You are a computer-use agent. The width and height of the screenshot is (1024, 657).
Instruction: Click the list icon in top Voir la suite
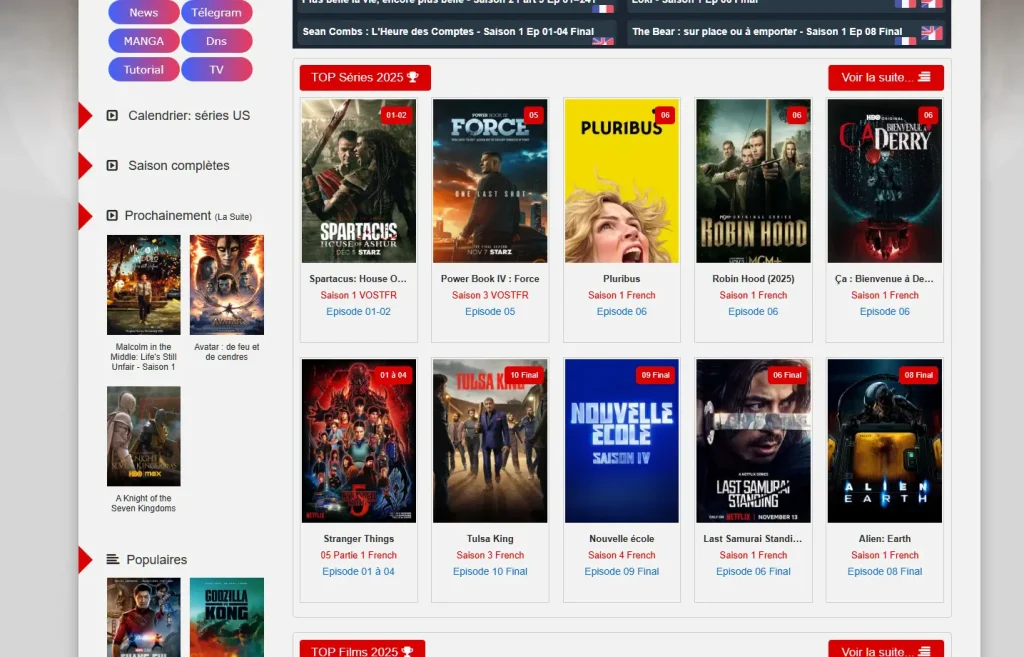click(x=924, y=77)
